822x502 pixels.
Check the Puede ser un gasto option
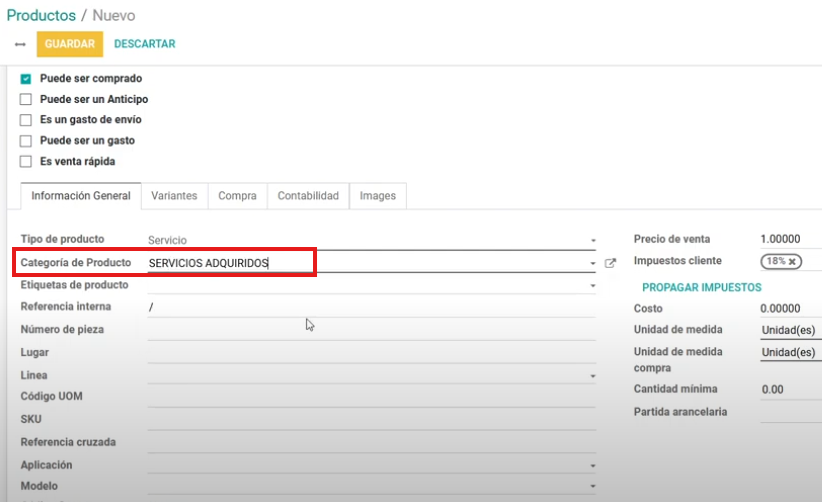[26, 141]
